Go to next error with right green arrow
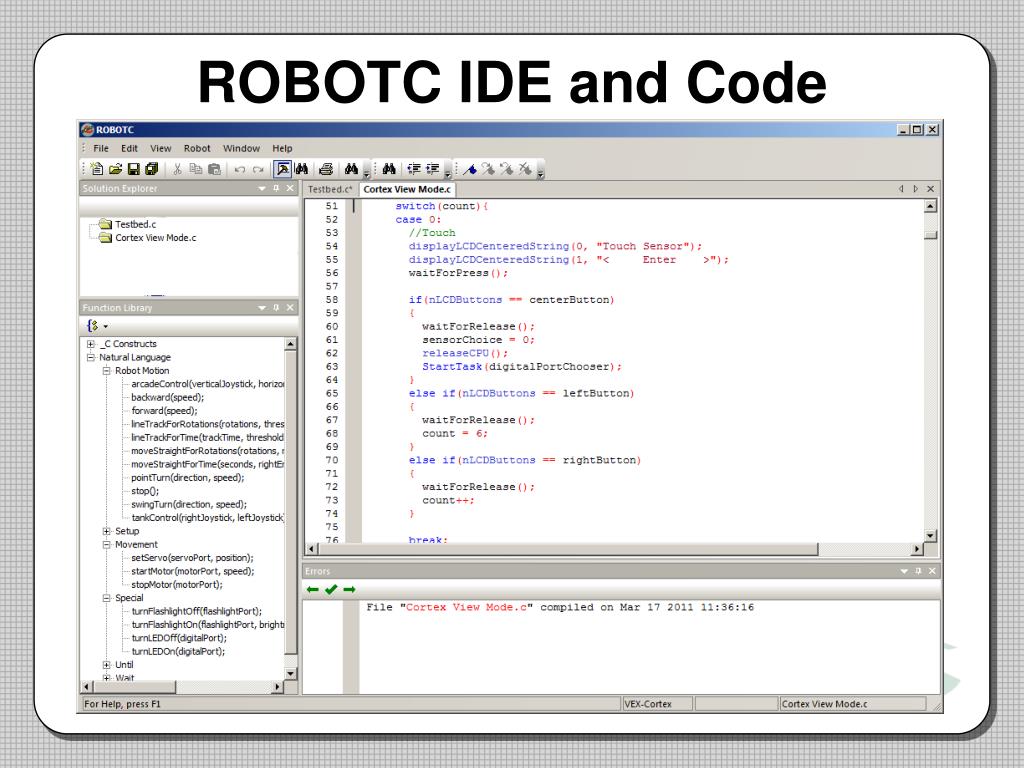 click(349, 590)
